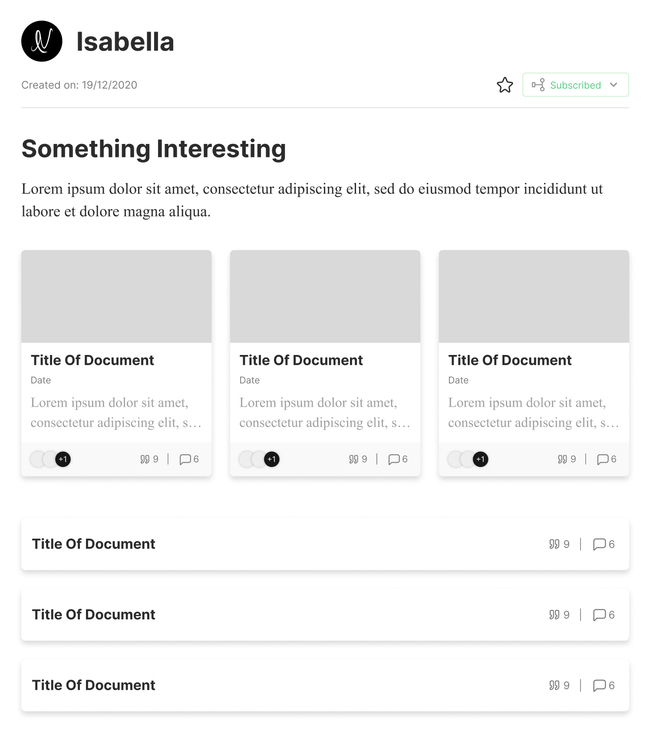Open the first document card thumbnail
The width and height of the screenshot is (650, 736).
pyautogui.click(x=116, y=296)
